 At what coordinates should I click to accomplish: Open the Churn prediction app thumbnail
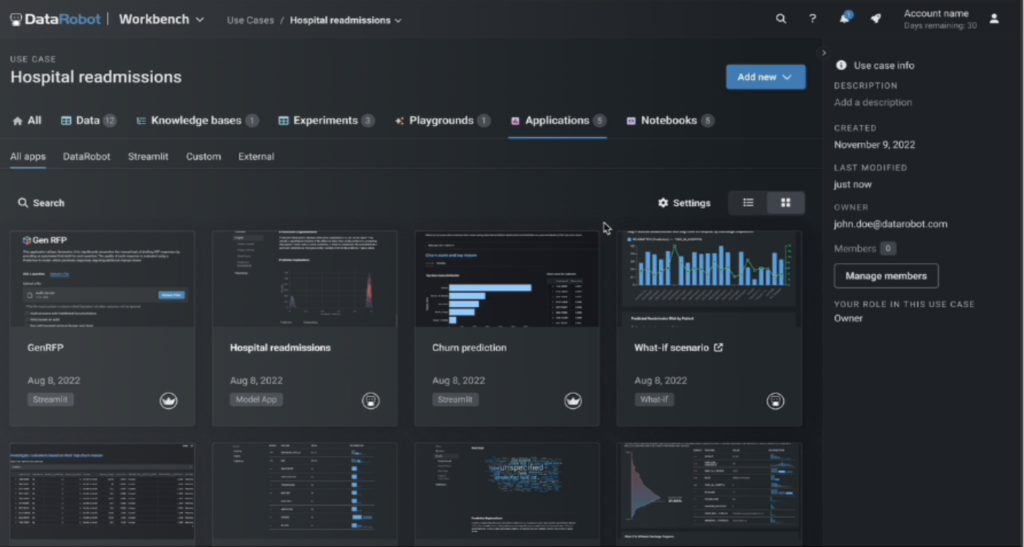coord(507,279)
